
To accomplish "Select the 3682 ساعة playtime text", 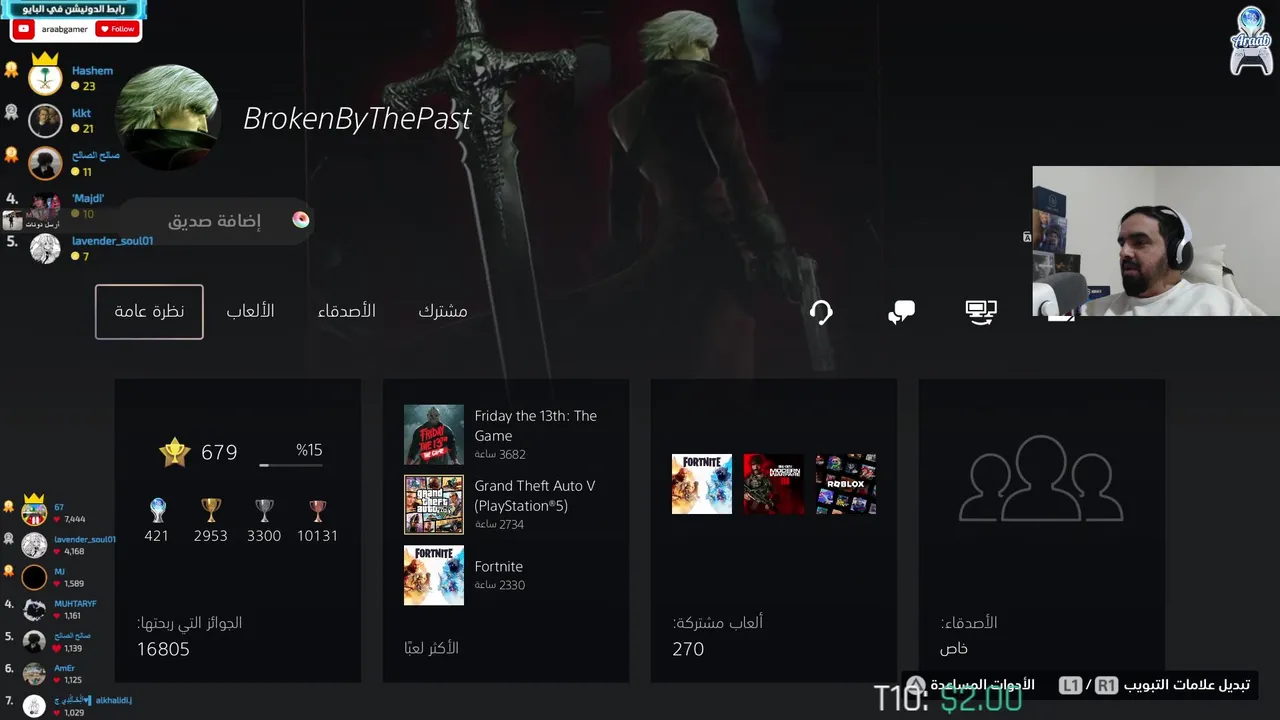I will point(500,455).
